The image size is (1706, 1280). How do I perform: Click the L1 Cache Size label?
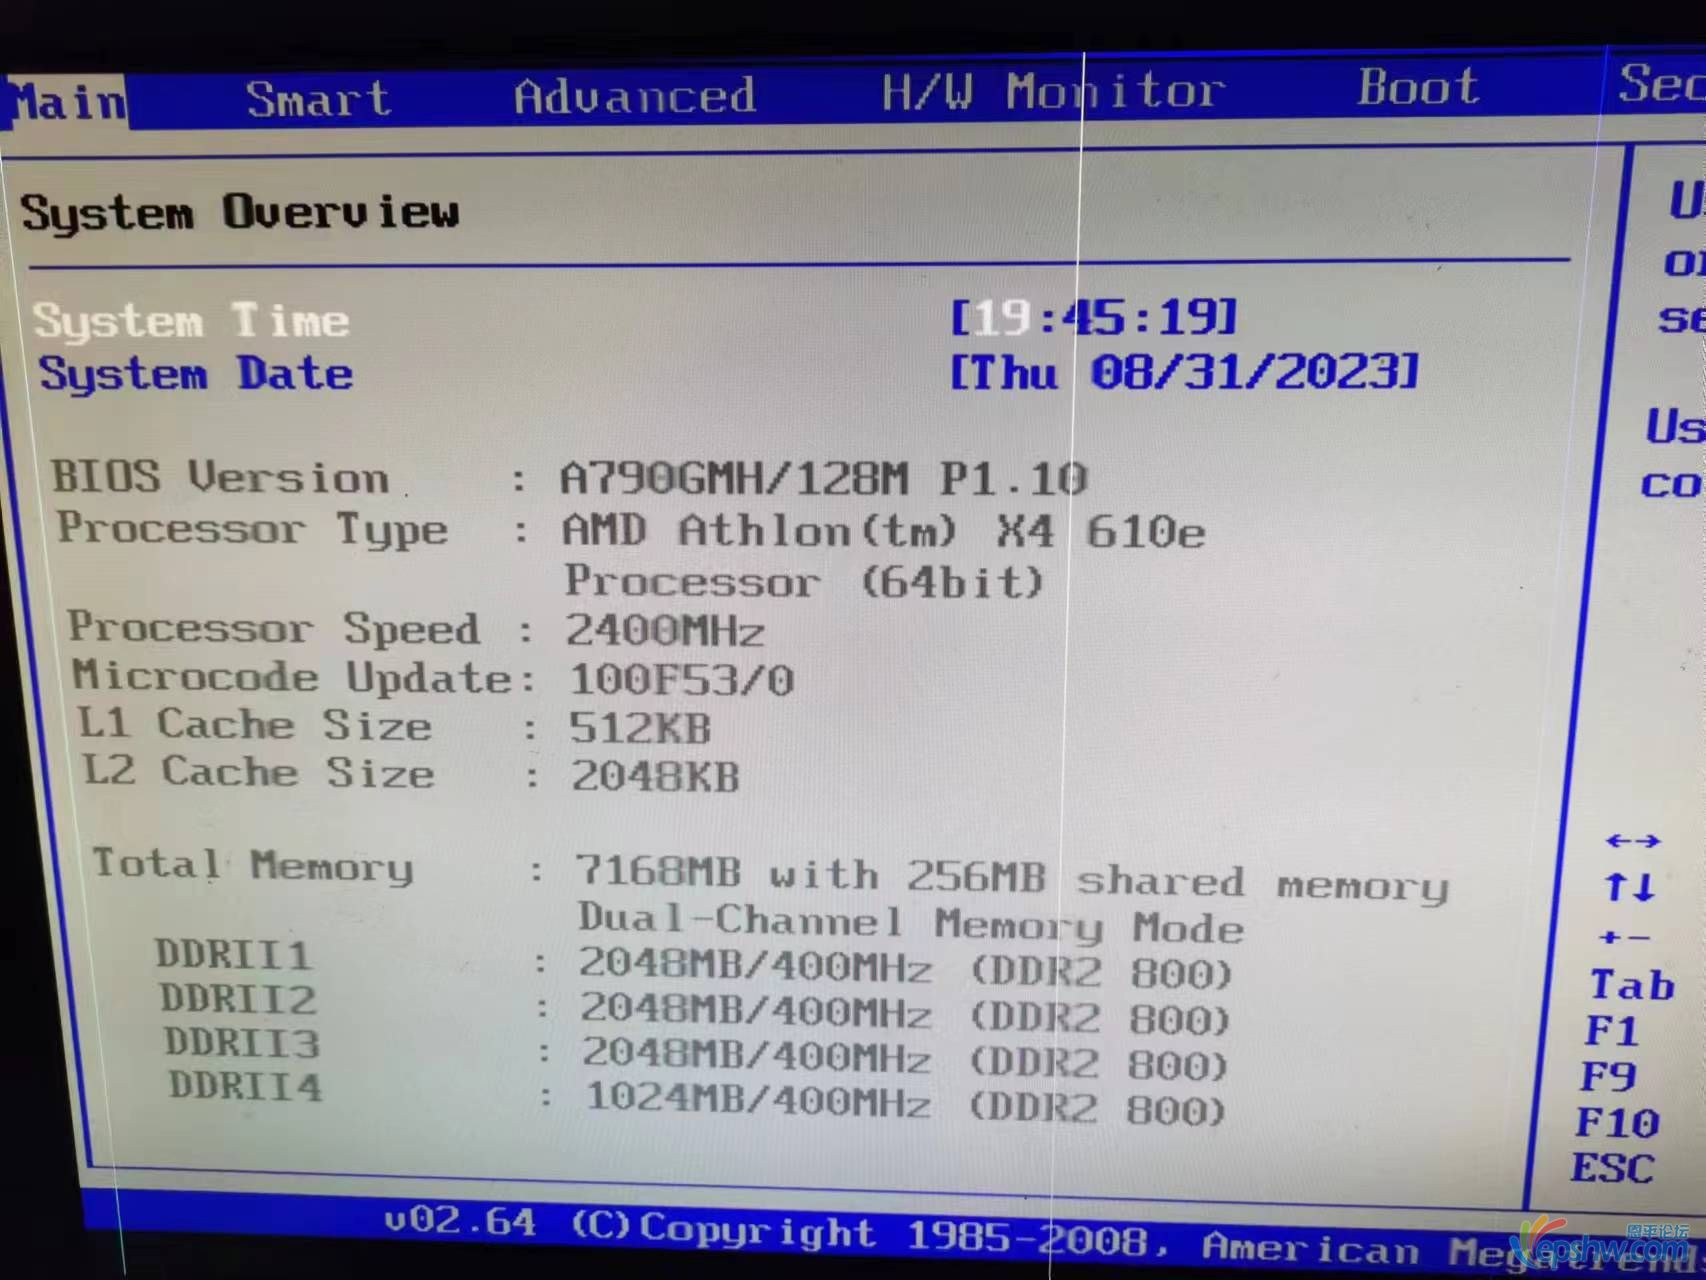(x=255, y=724)
